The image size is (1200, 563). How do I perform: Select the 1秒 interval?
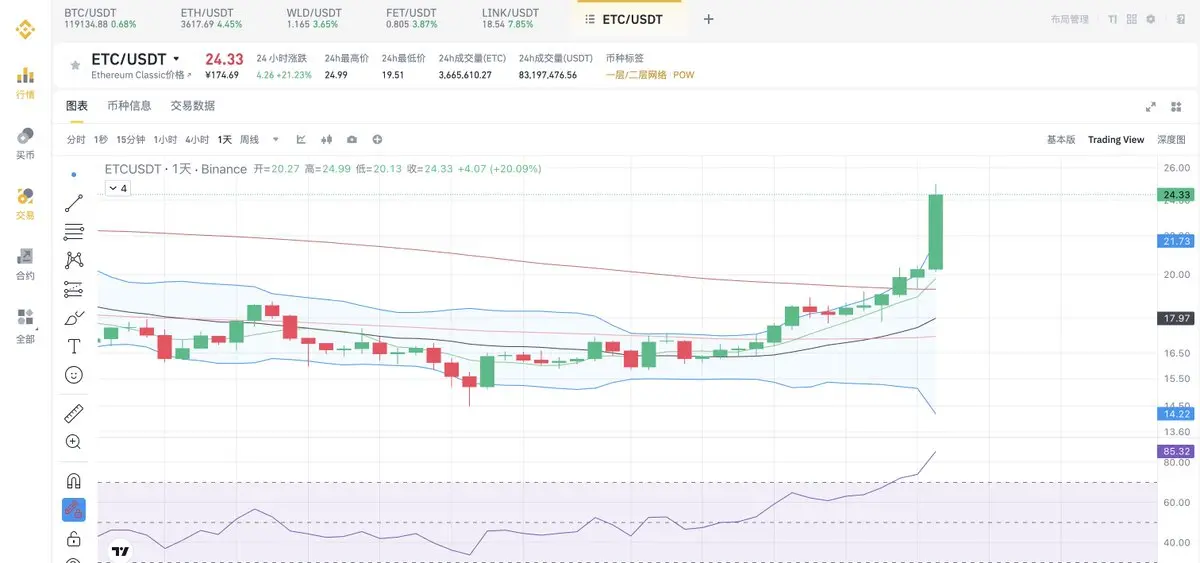pyautogui.click(x=101, y=140)
